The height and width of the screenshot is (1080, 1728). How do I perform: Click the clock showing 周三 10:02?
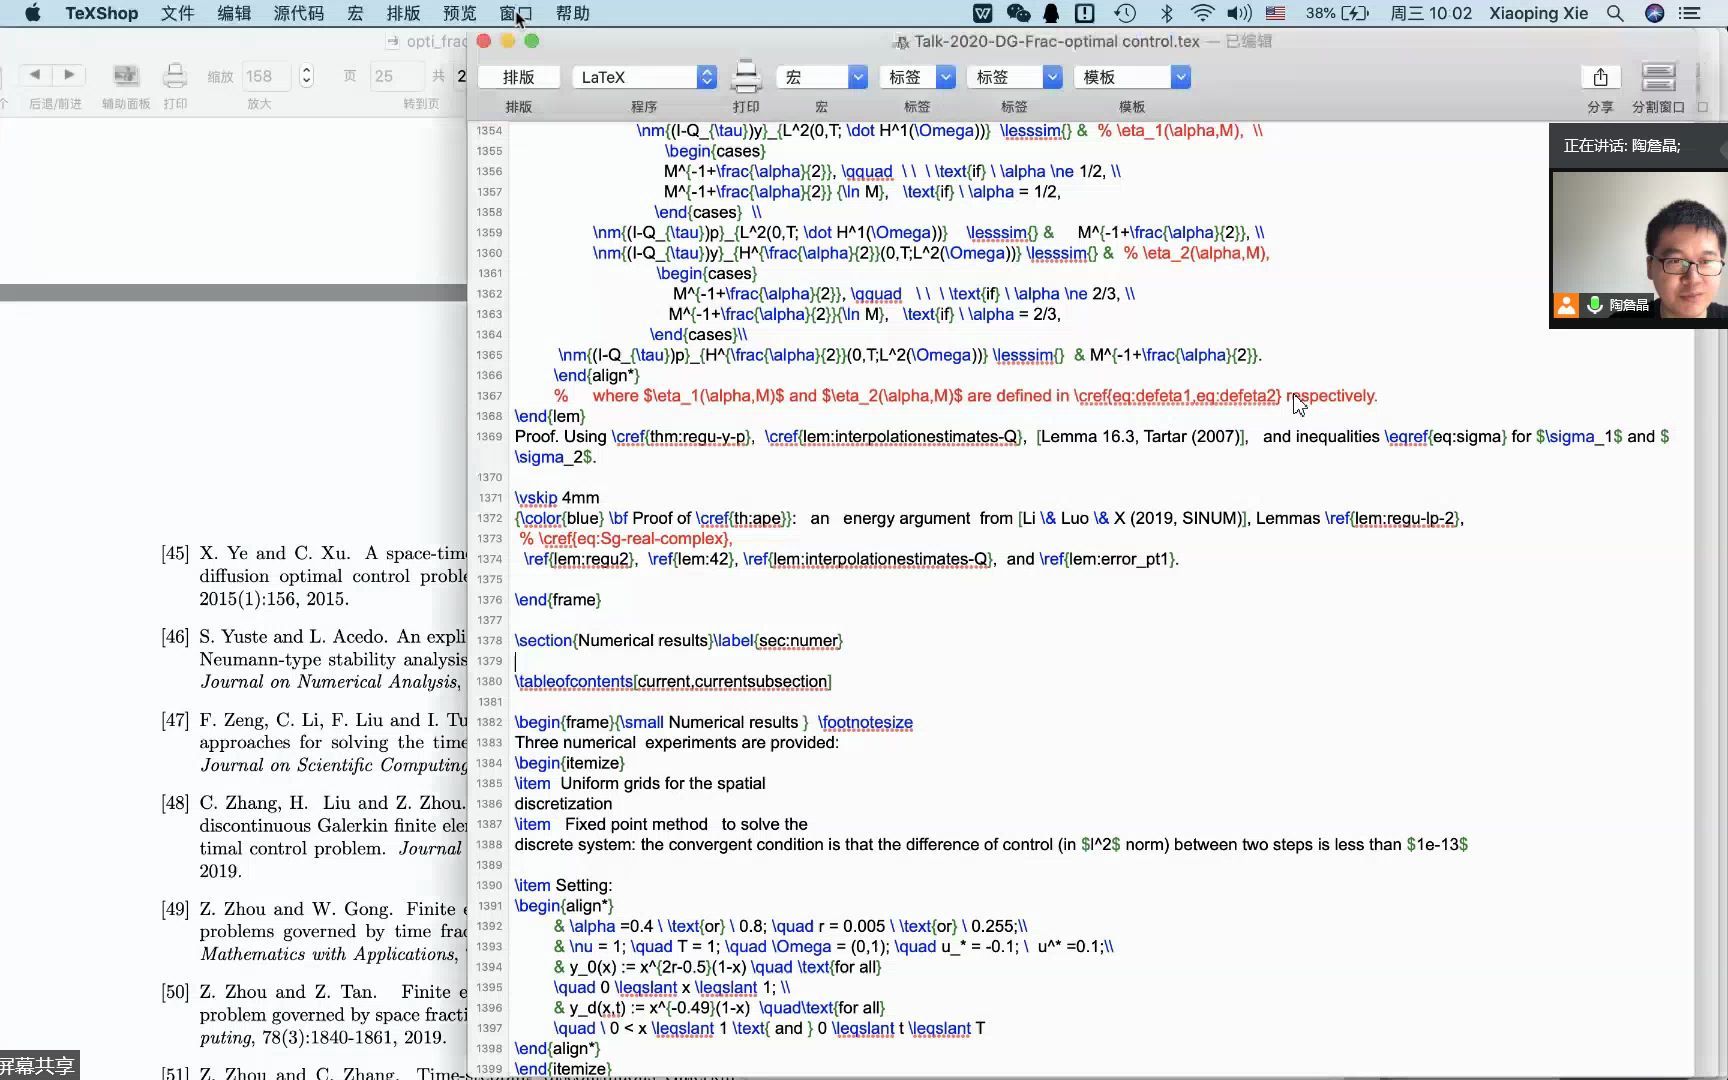[1431, 13]
